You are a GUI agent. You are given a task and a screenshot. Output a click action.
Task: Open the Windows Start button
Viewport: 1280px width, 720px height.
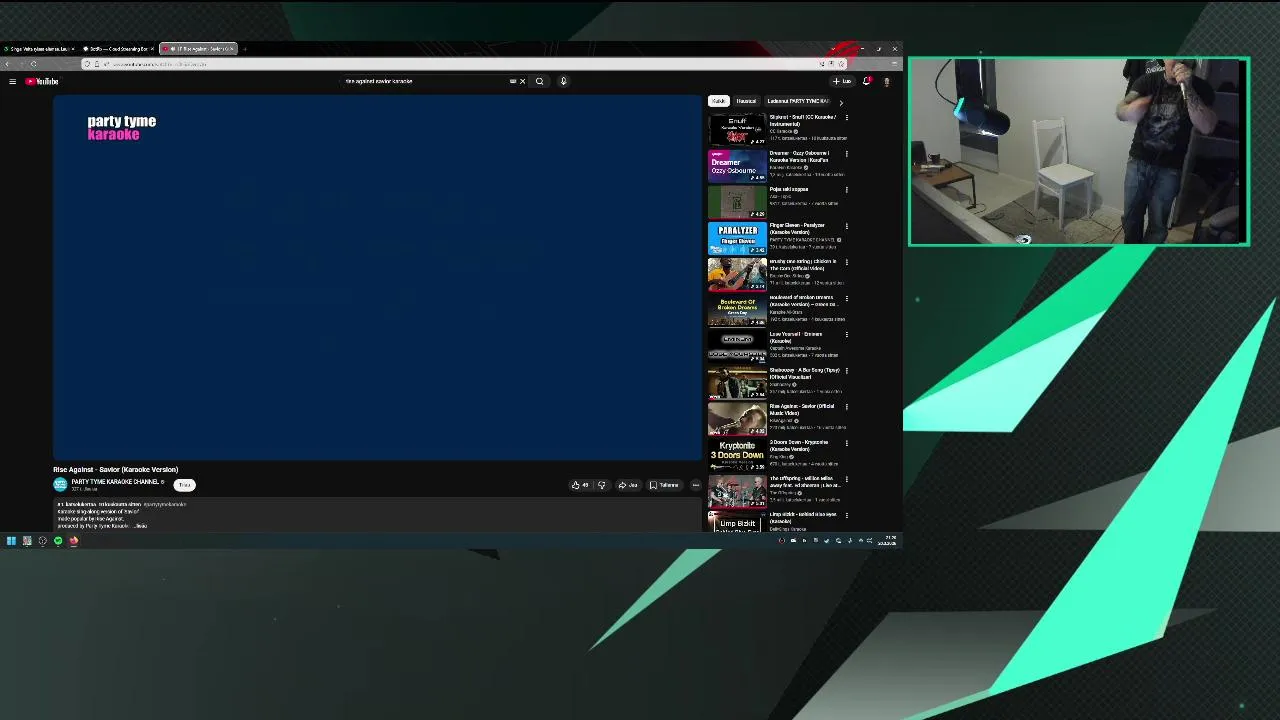point(11,541)
